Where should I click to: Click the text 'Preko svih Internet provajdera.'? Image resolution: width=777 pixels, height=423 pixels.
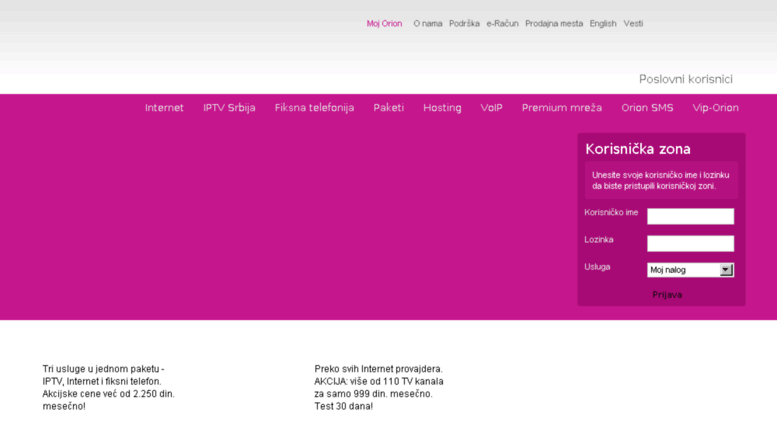click(x=378, y=369)
